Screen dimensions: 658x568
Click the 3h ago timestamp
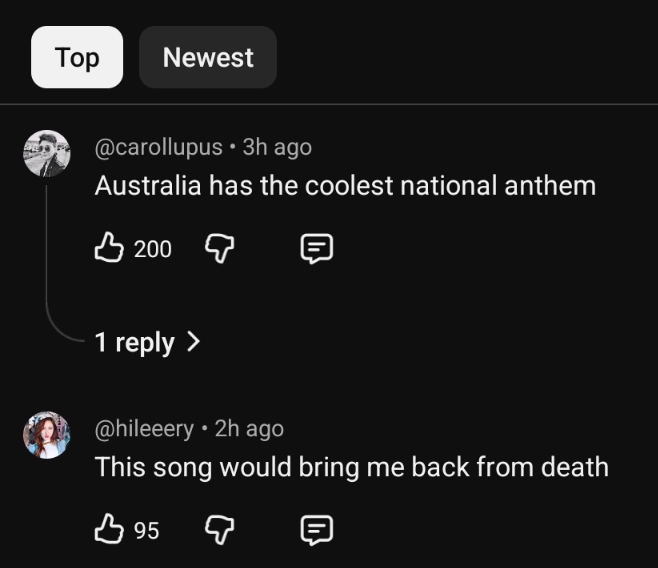277,147
